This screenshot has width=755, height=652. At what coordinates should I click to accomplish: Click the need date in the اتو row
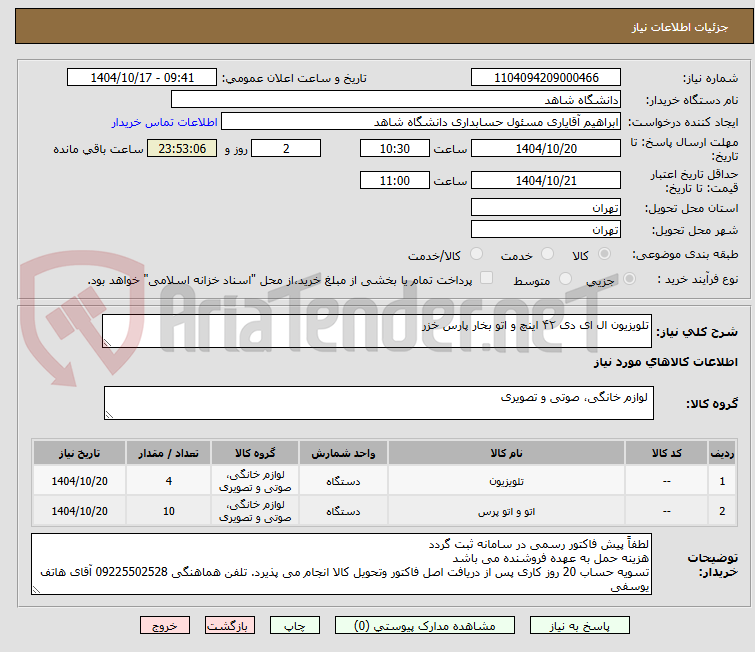(79, 511)
